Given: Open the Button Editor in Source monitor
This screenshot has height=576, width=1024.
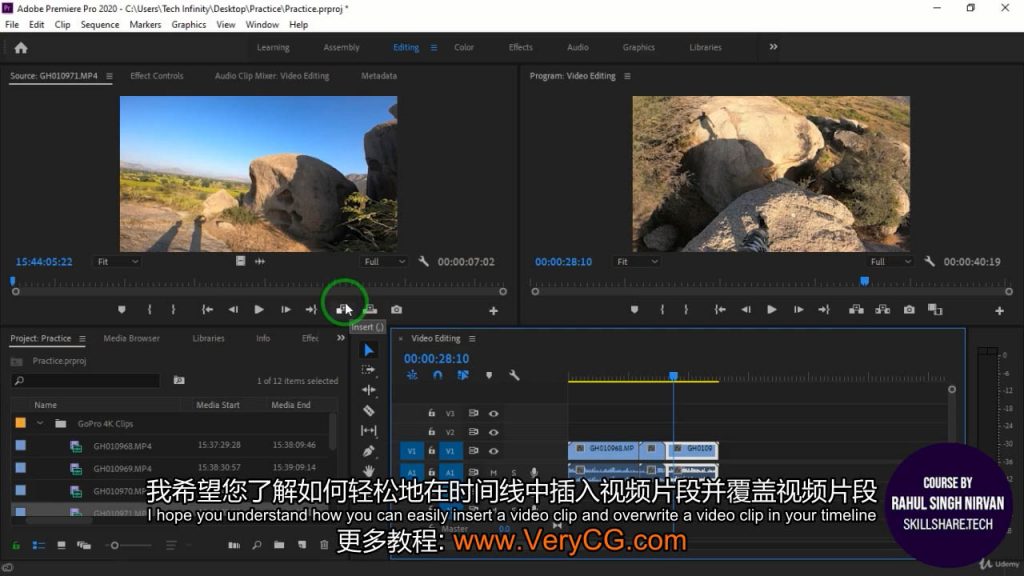Looking at the screenshot, I should tap(494, 311).
